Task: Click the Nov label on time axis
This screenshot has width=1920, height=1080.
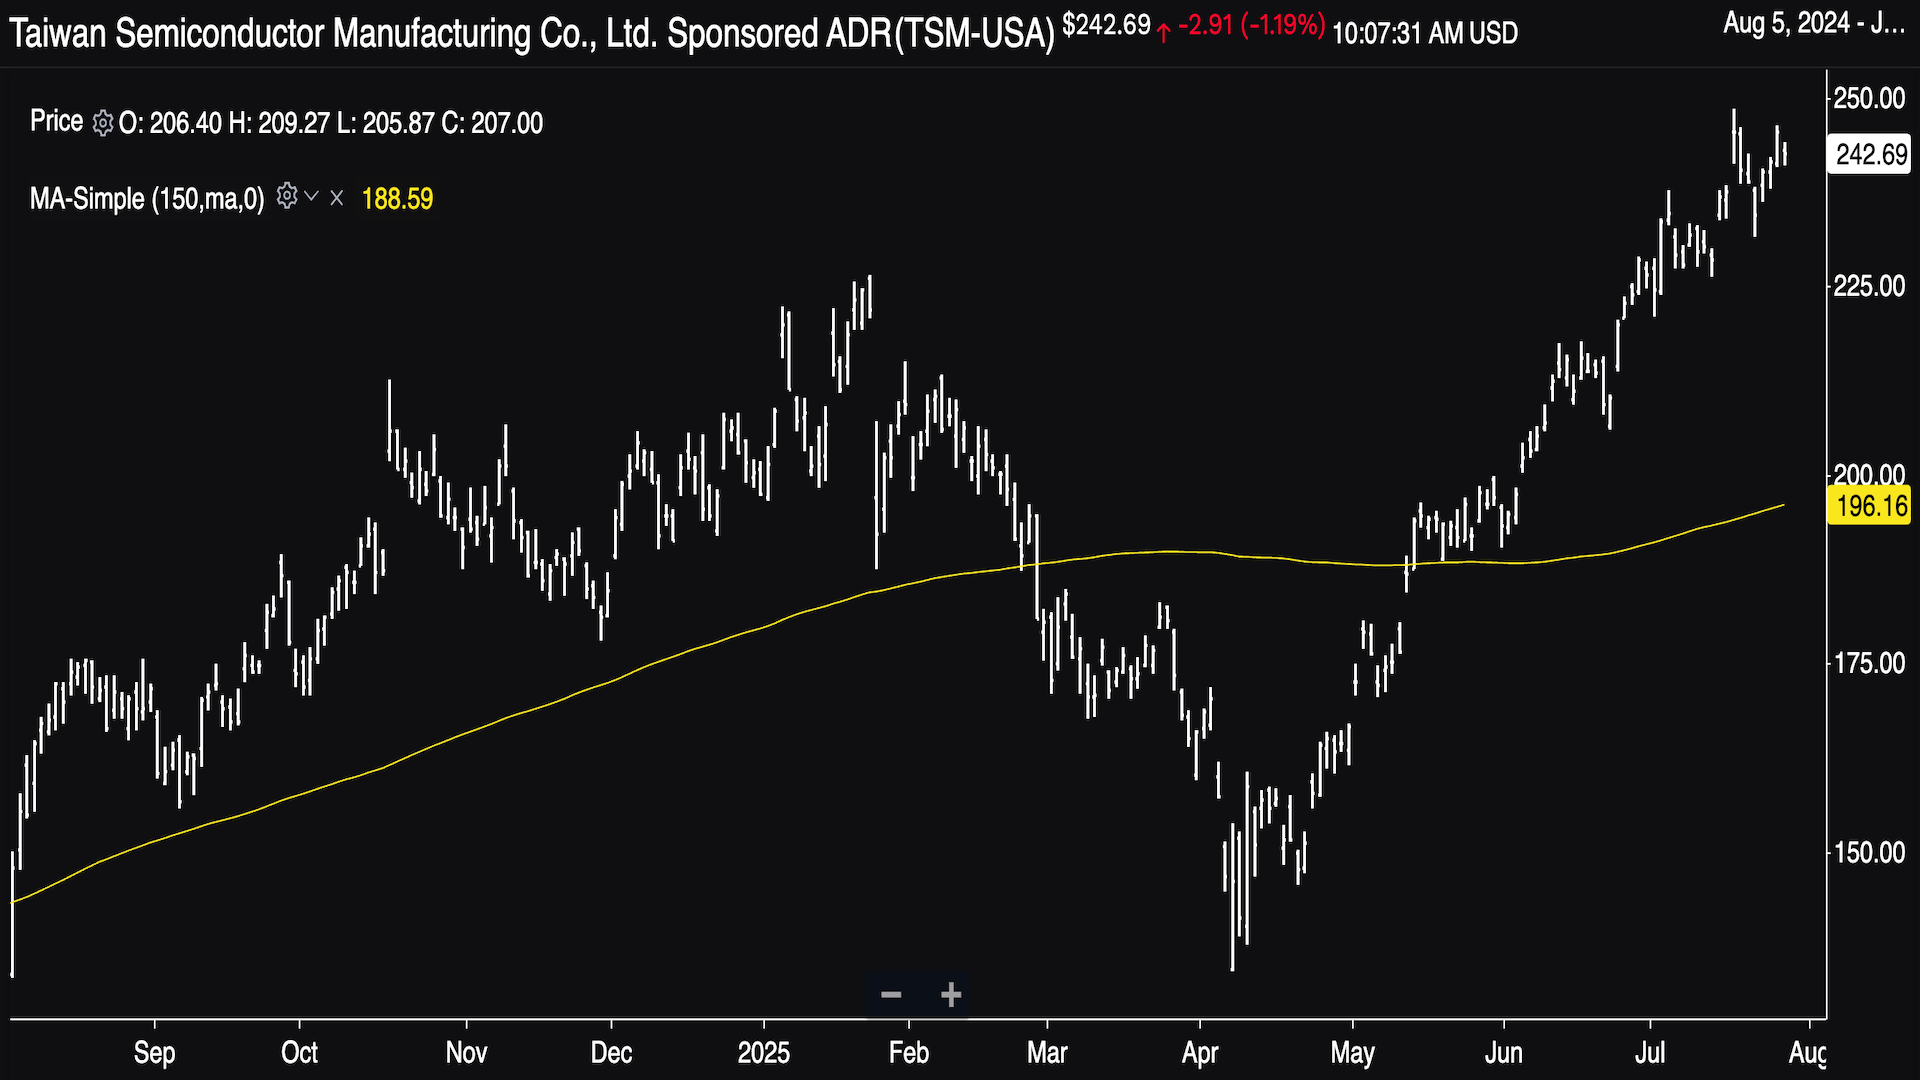Action: [x=466, y=1052]
